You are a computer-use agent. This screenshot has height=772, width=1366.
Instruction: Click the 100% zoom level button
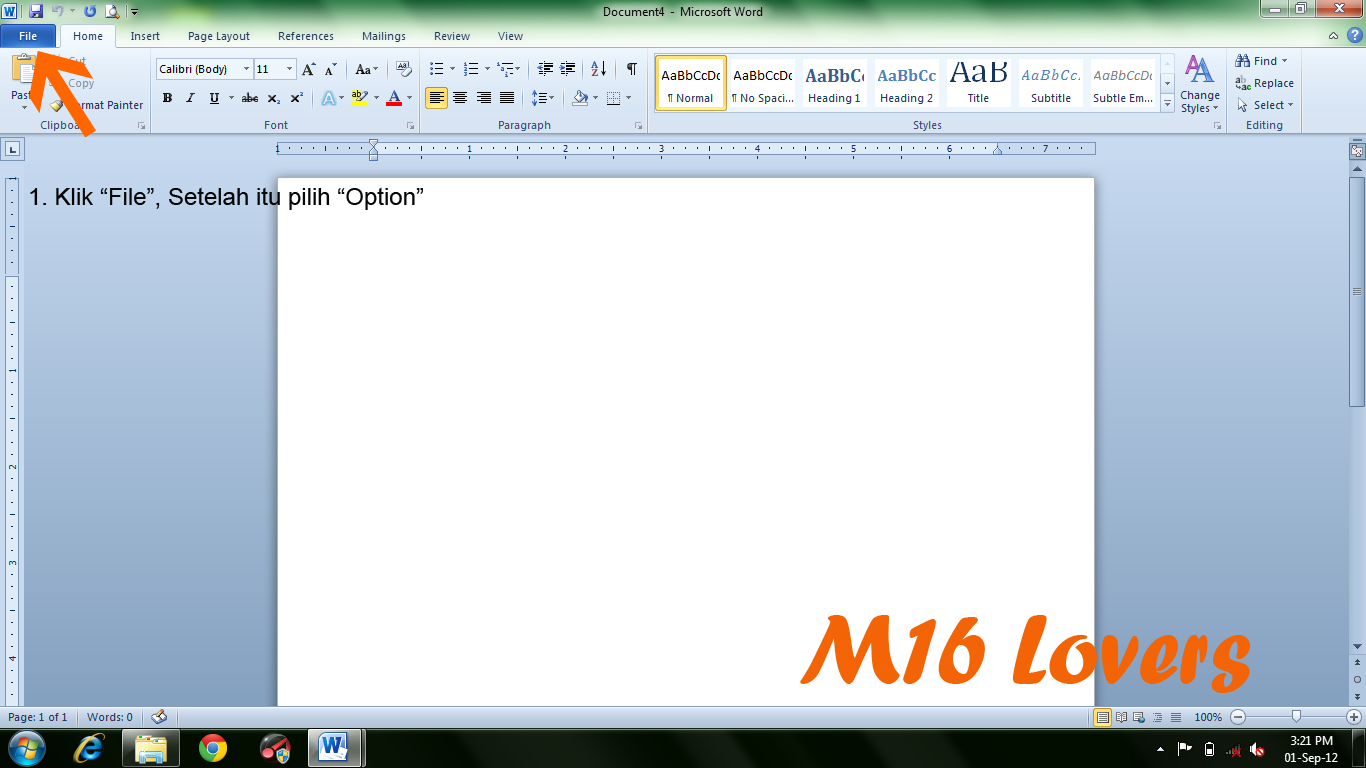pos(1208,717)
